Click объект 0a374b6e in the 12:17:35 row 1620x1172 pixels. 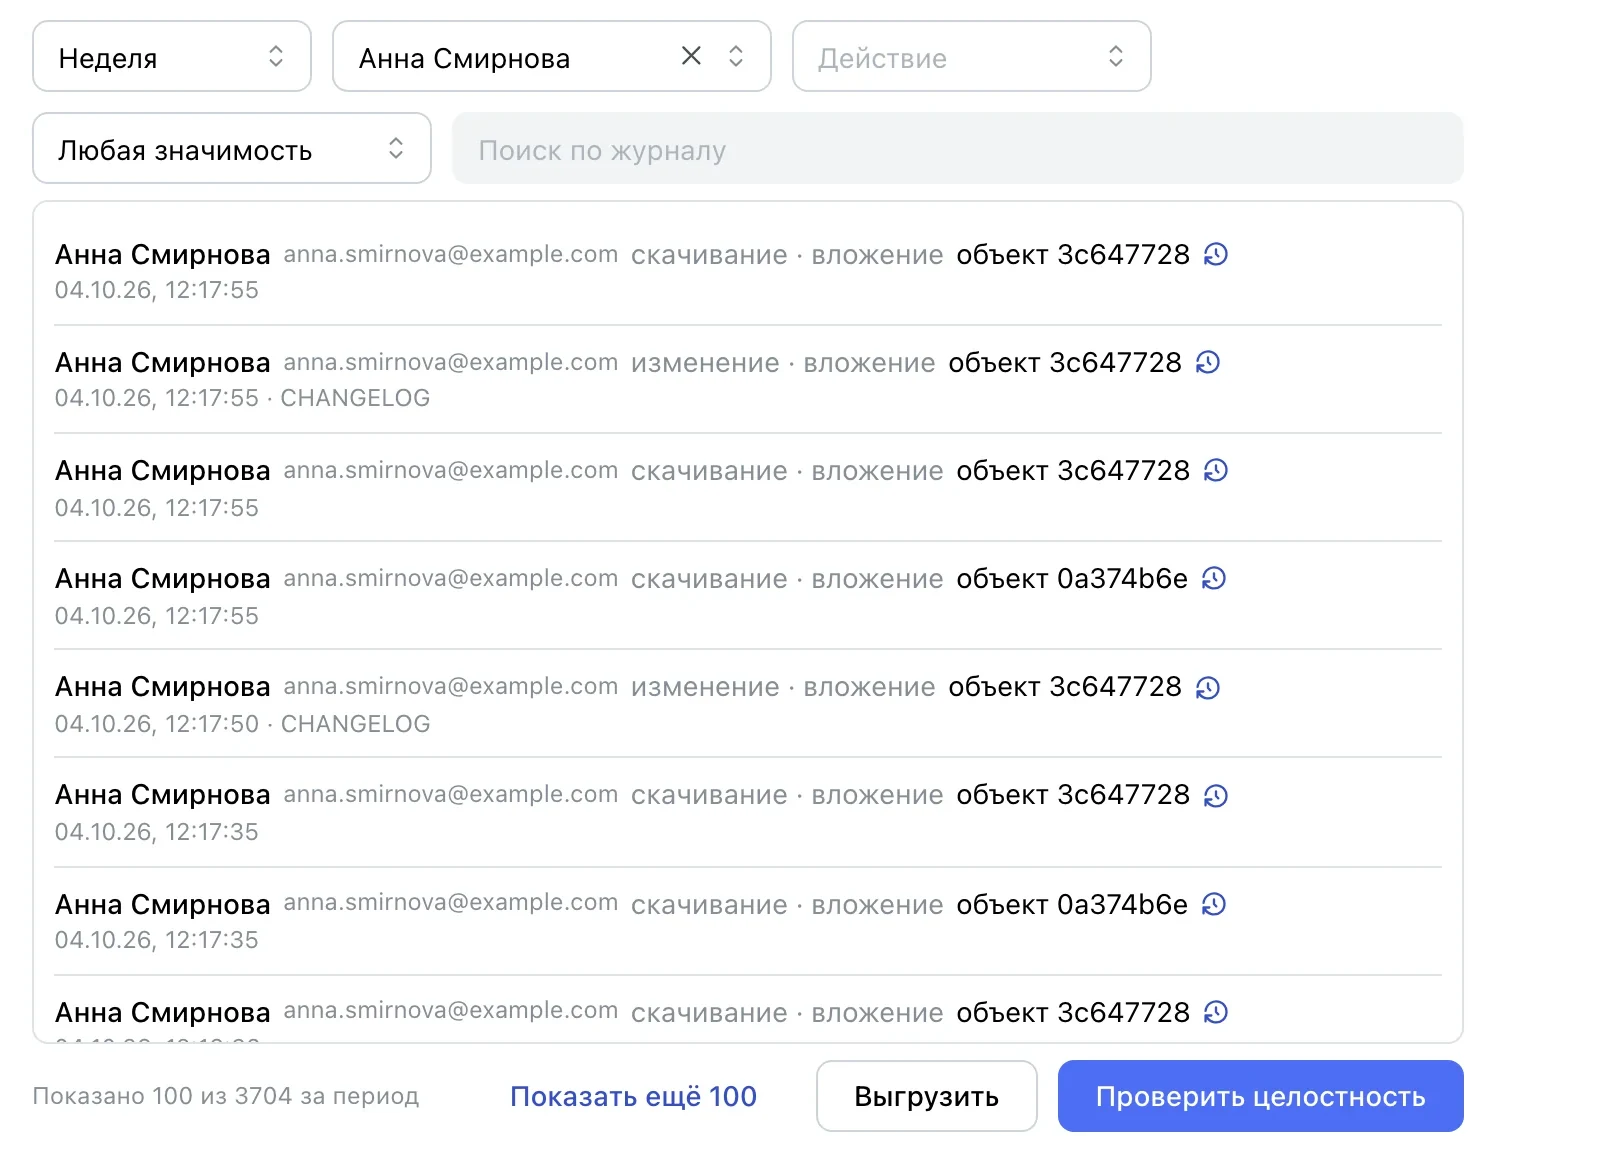pos(1072,905)
